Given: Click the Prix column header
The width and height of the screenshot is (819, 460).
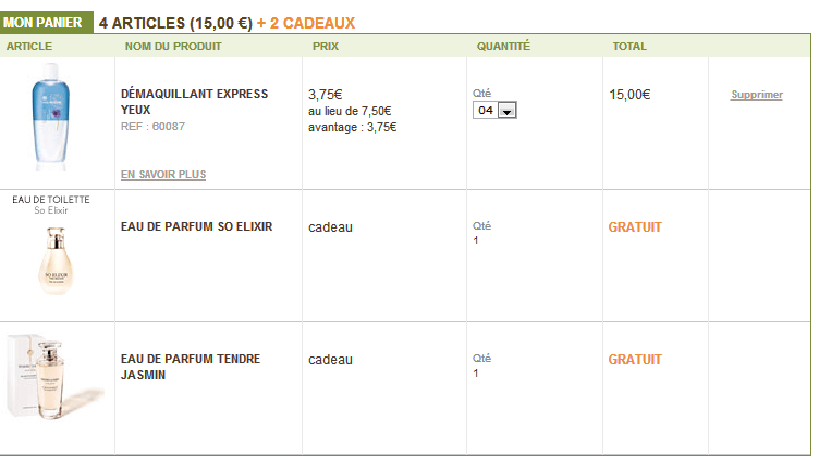Looking at the screenshot, I should pos(325,46).
